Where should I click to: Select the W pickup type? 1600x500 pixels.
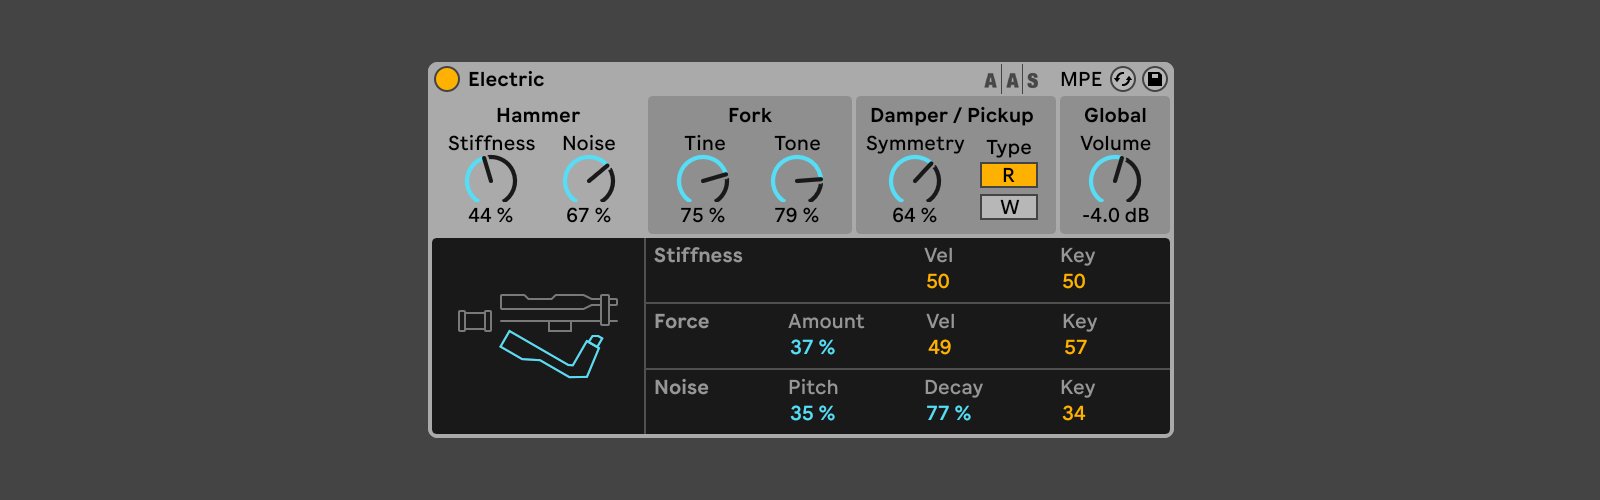pos(1008,207)
